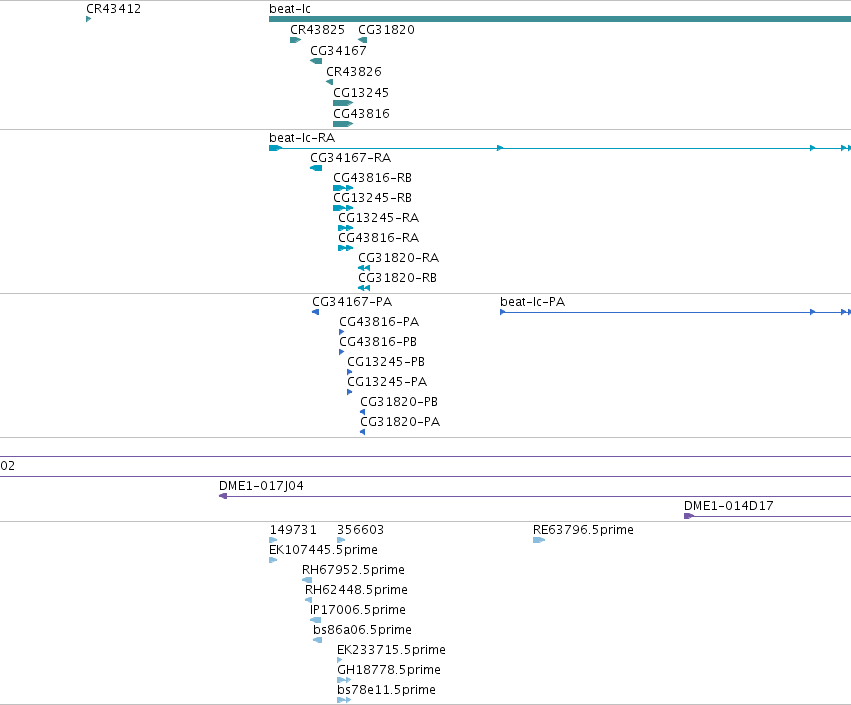Select the CR43826 gene arrow
The width and height of the screenshot is (851, 705).
329,82
